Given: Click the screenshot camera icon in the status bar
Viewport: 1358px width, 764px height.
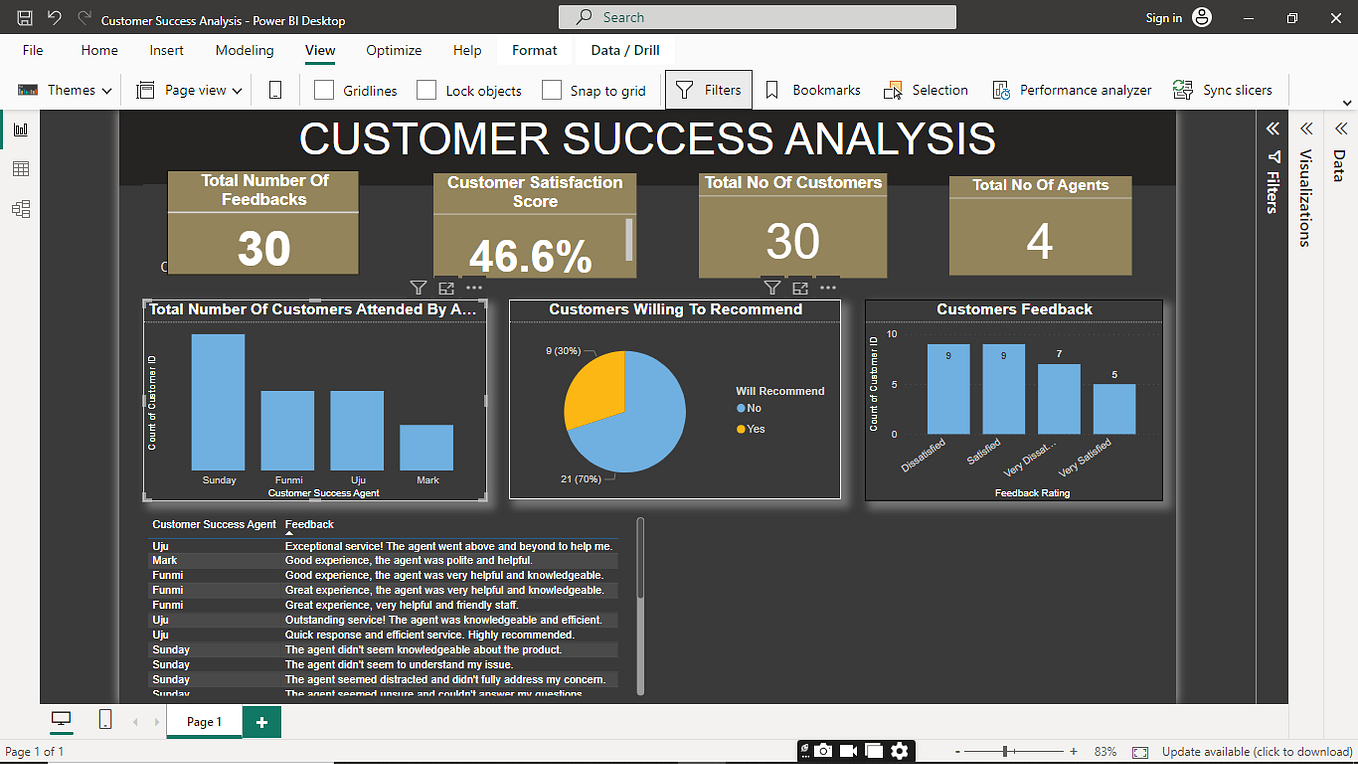Looking at the screenshot, I should click(823, 751).
